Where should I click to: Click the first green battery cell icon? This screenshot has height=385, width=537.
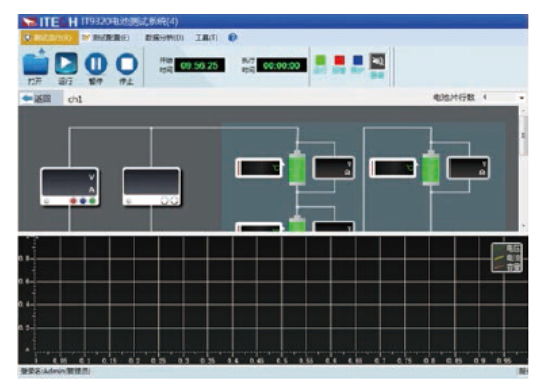(297, 168)
